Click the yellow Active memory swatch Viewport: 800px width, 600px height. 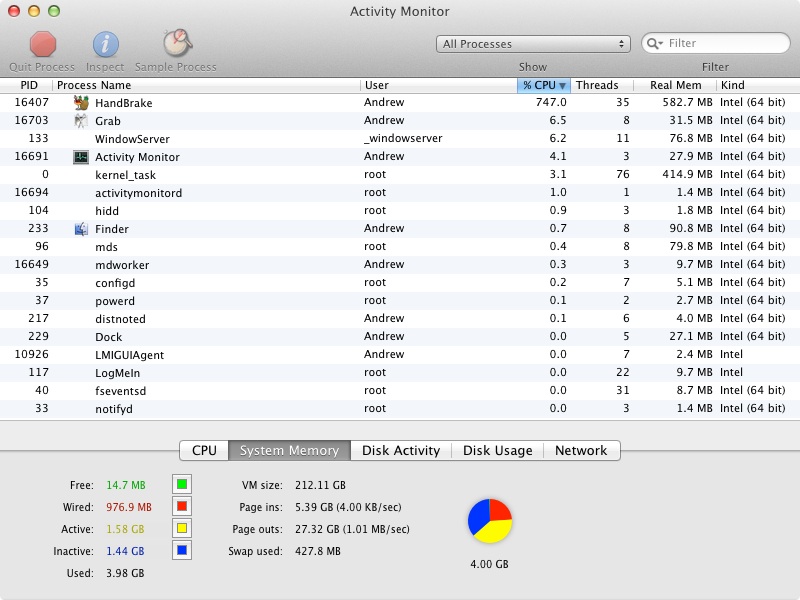(x=182, y=528)
